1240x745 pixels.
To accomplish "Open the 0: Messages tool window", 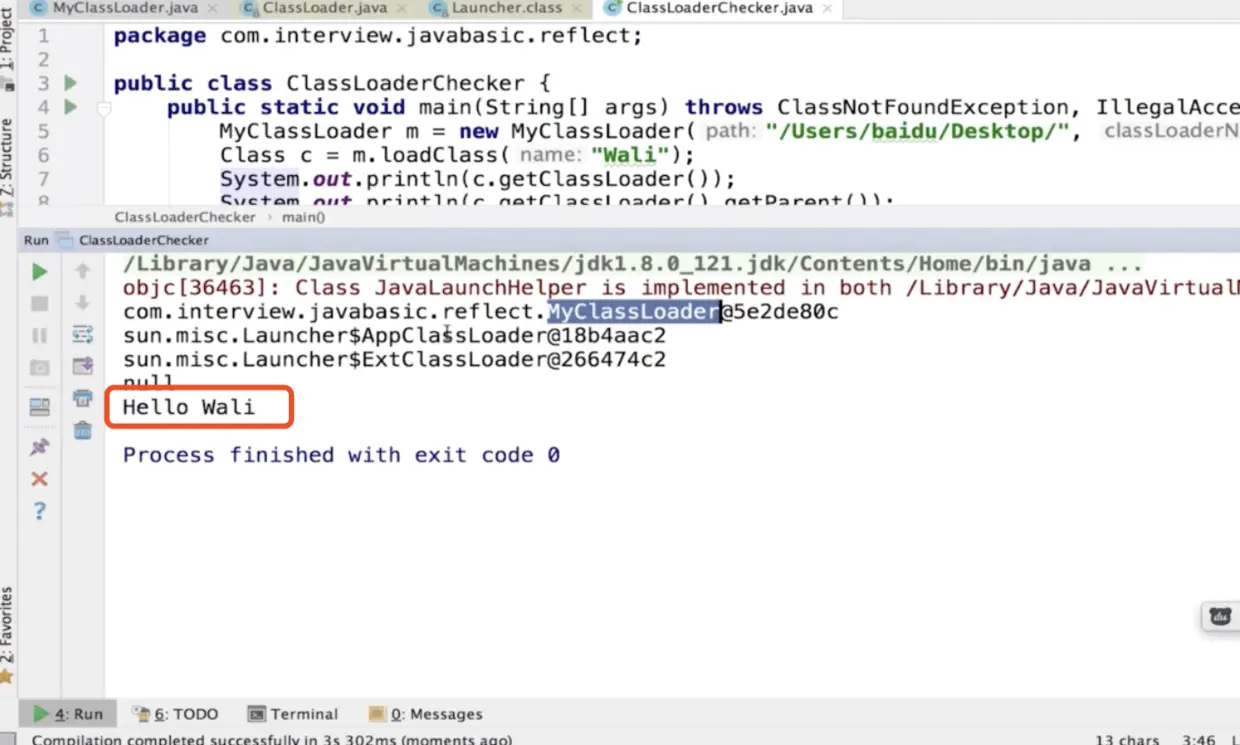I will pyautogui.click(x=425, y=714).
